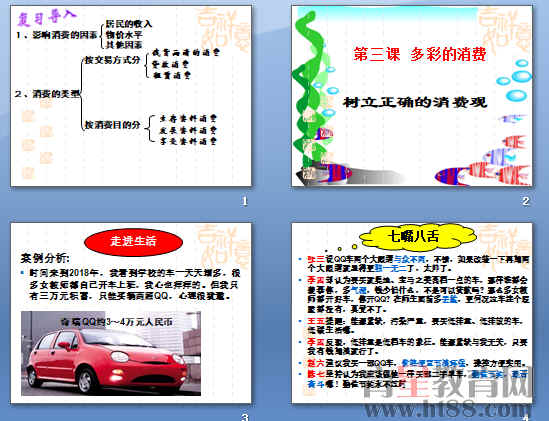Click the subtitle 树立正确的消费观
This screenshot has height=421, width=549.
click(415, 102)
